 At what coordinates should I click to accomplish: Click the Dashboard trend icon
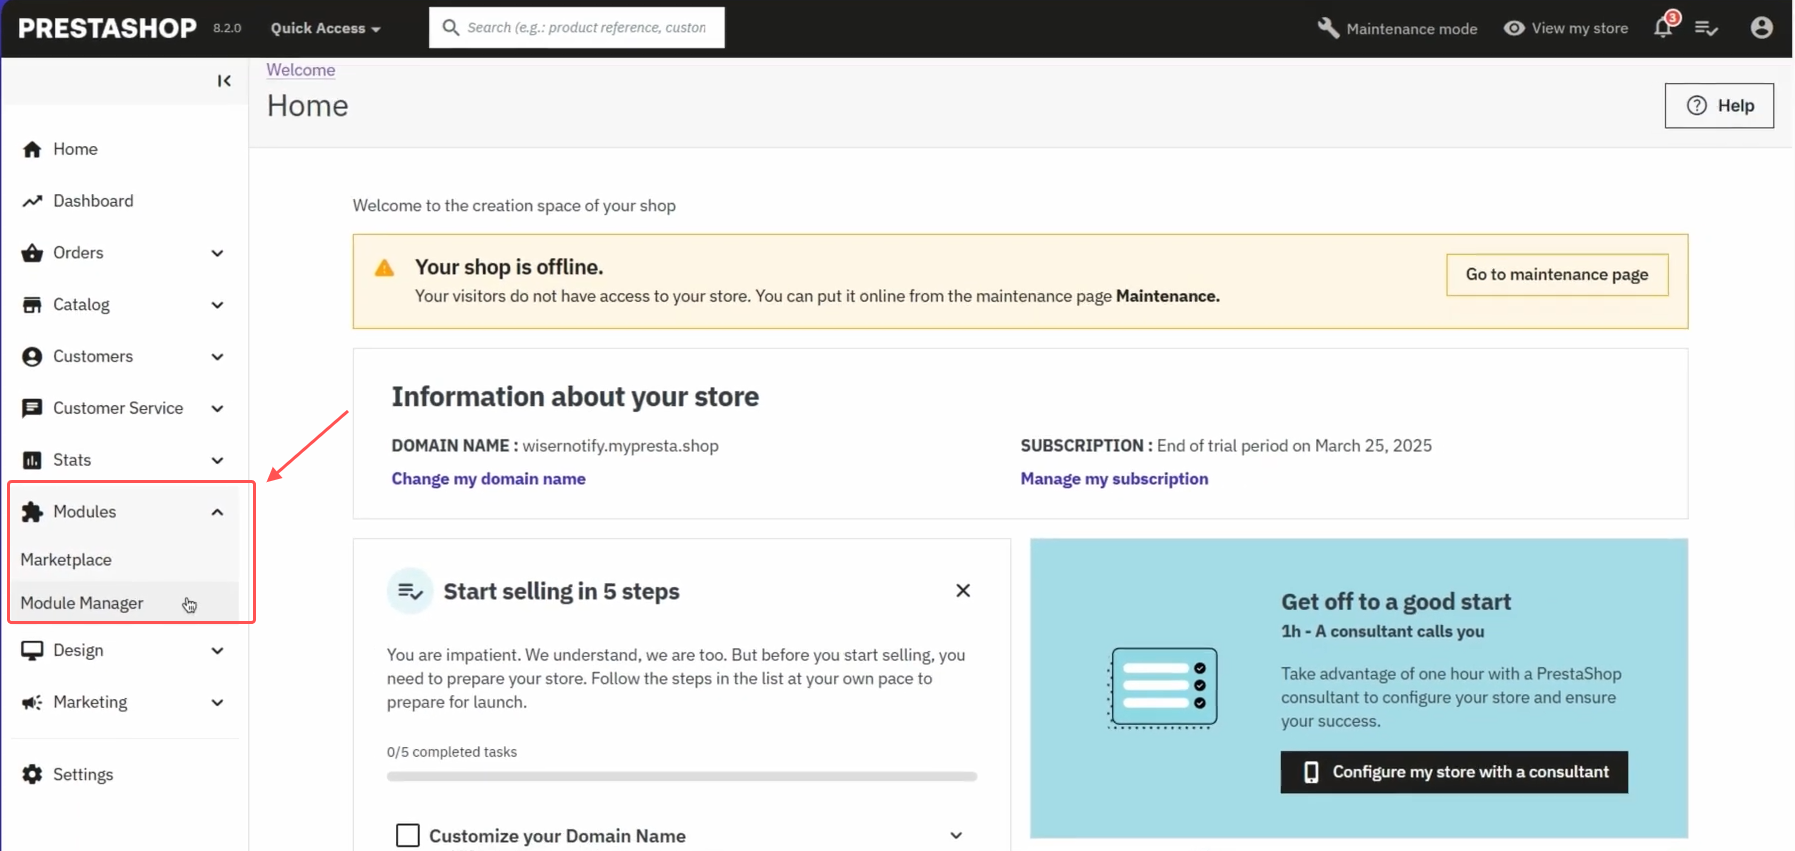tap(32, 201)
